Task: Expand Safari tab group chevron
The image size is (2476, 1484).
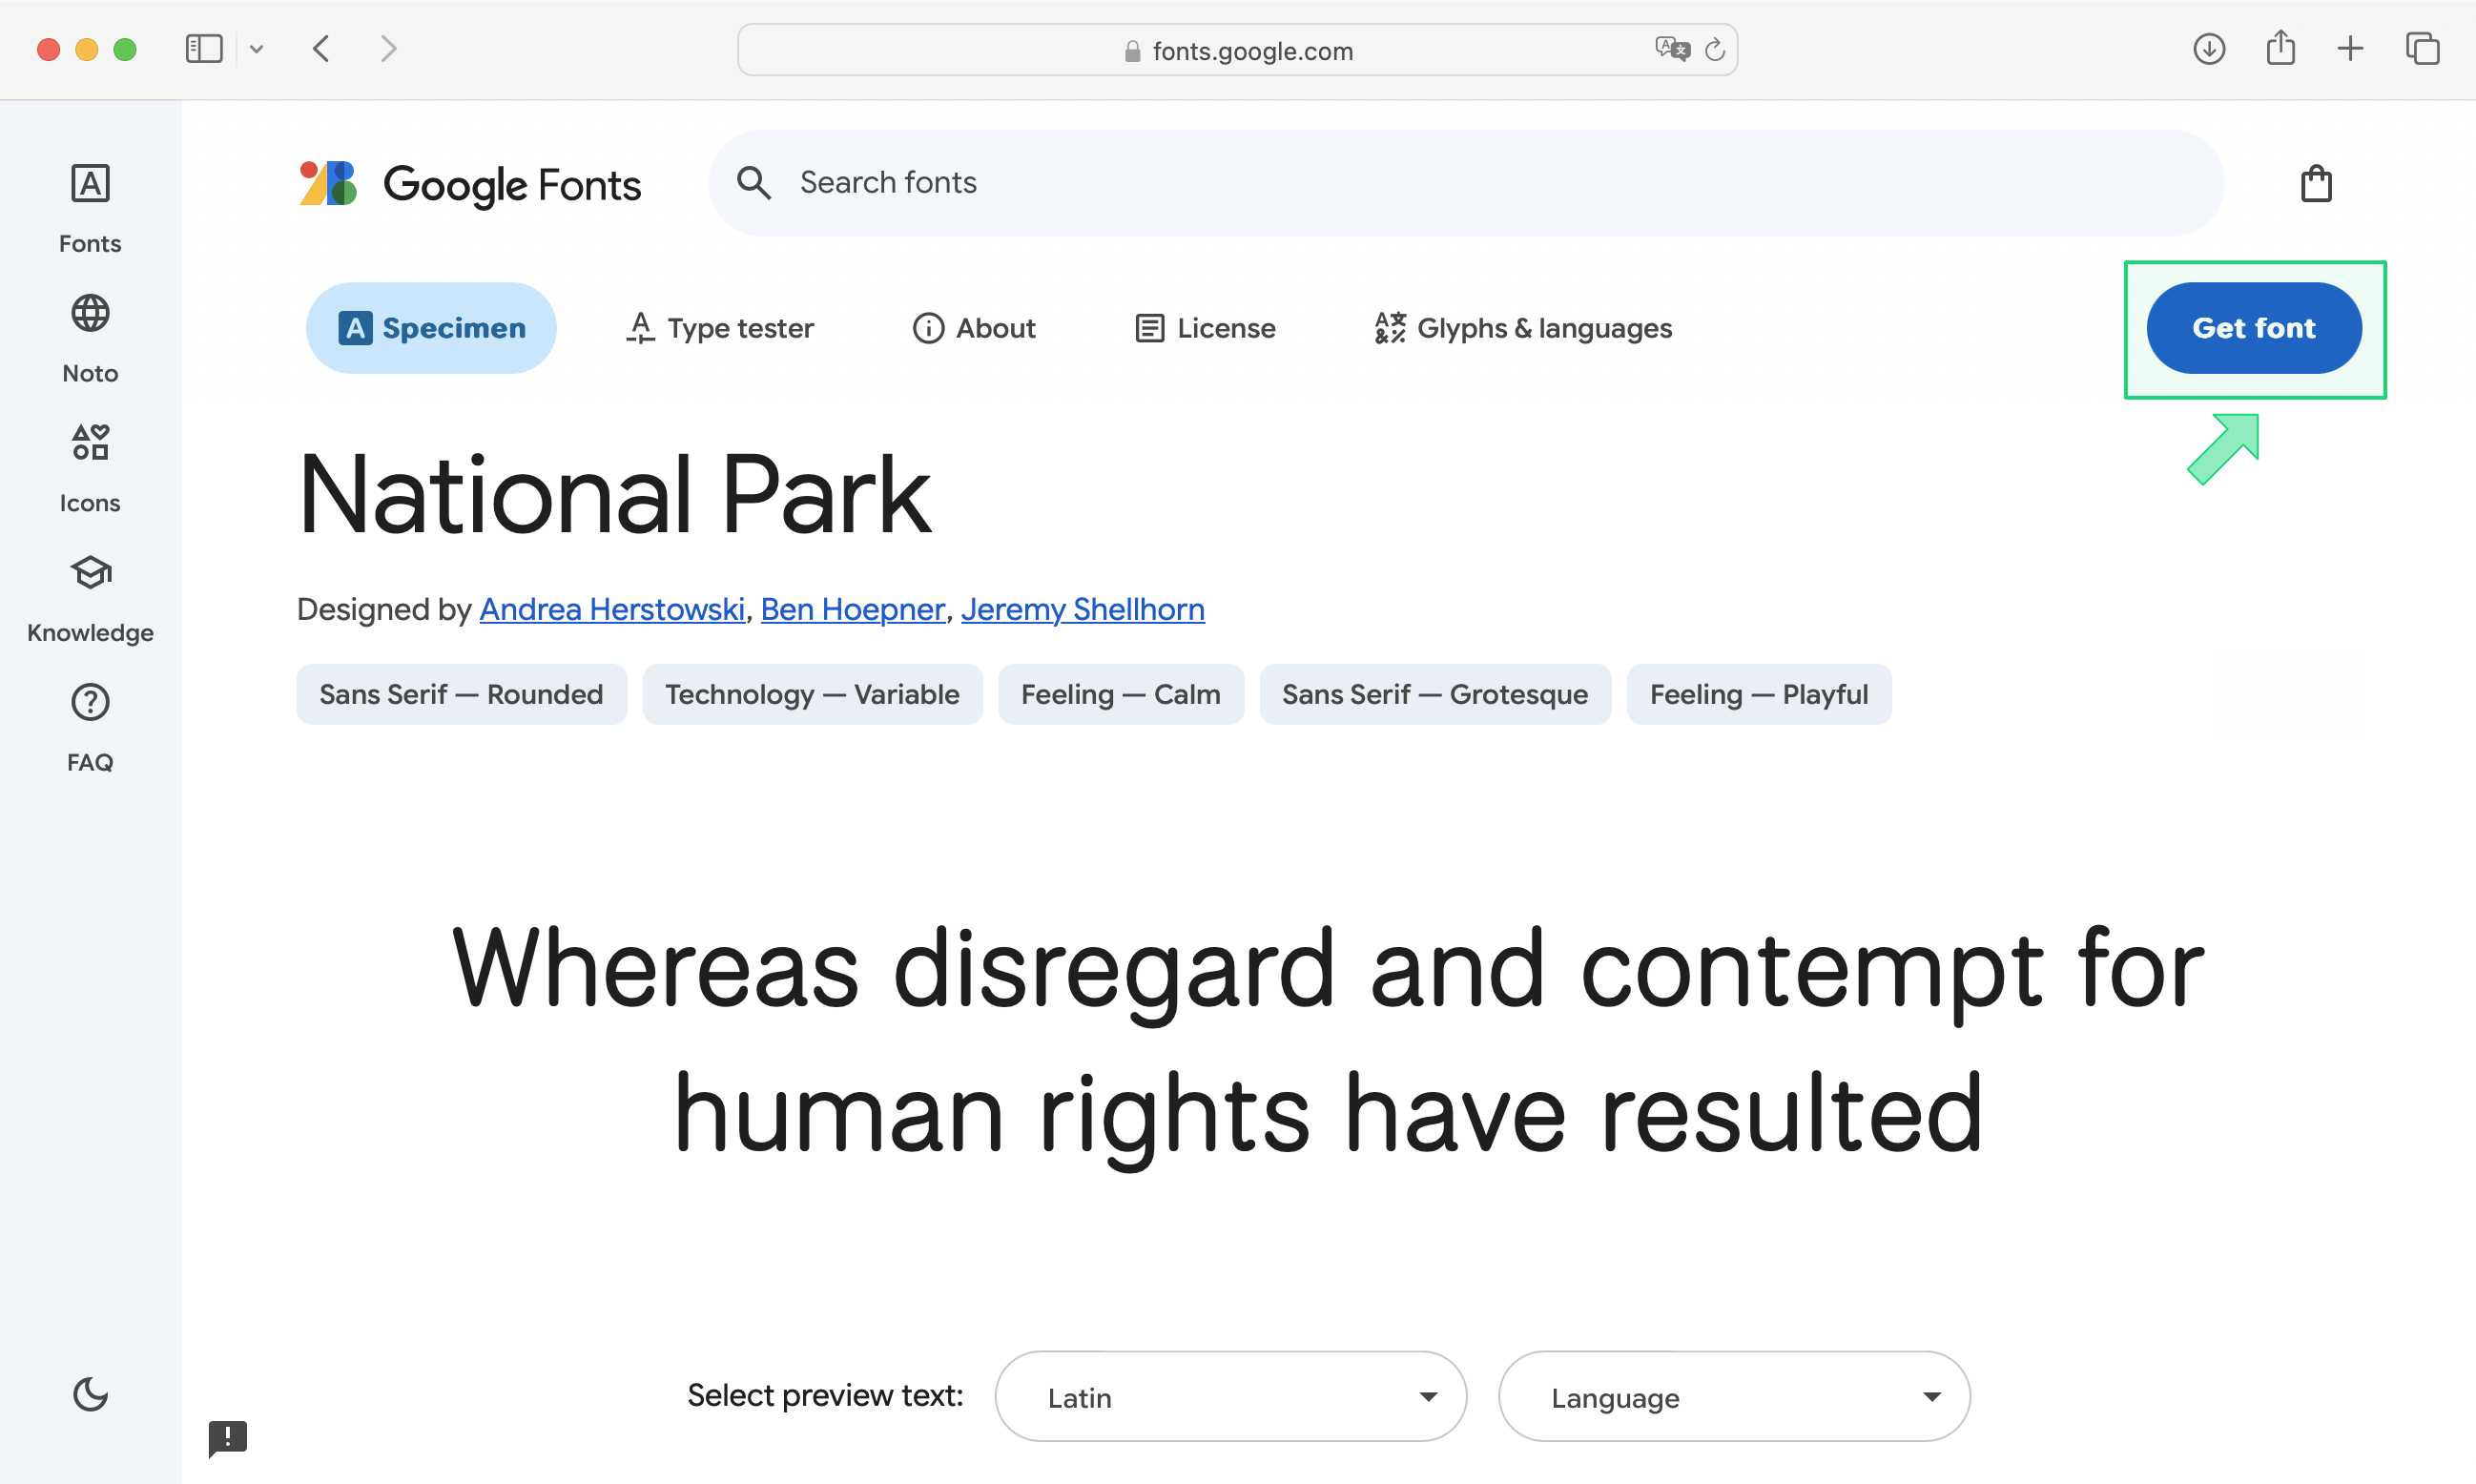Action: click(256, 49)
